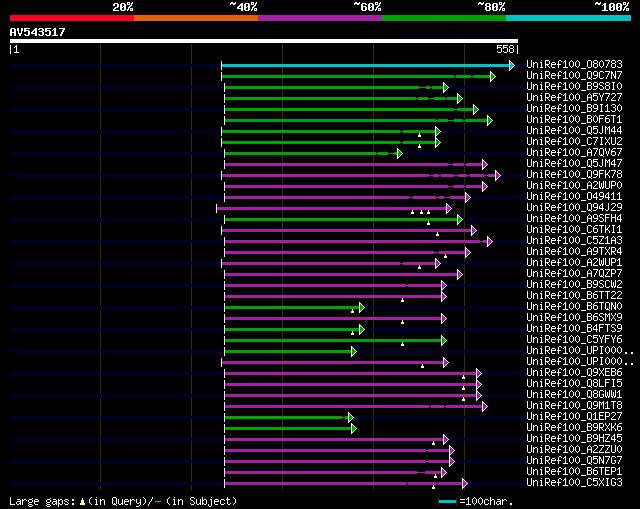Viewport: 640px width, 509px height.
Task: Open hit UniRef100_Q9M1T8
Action: (x=574, y=406)
